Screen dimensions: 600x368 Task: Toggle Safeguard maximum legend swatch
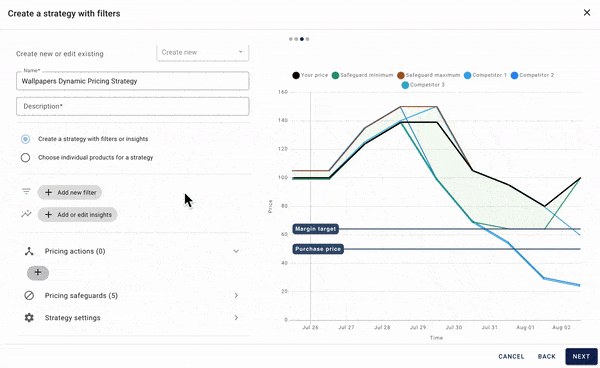pos(401,75)
